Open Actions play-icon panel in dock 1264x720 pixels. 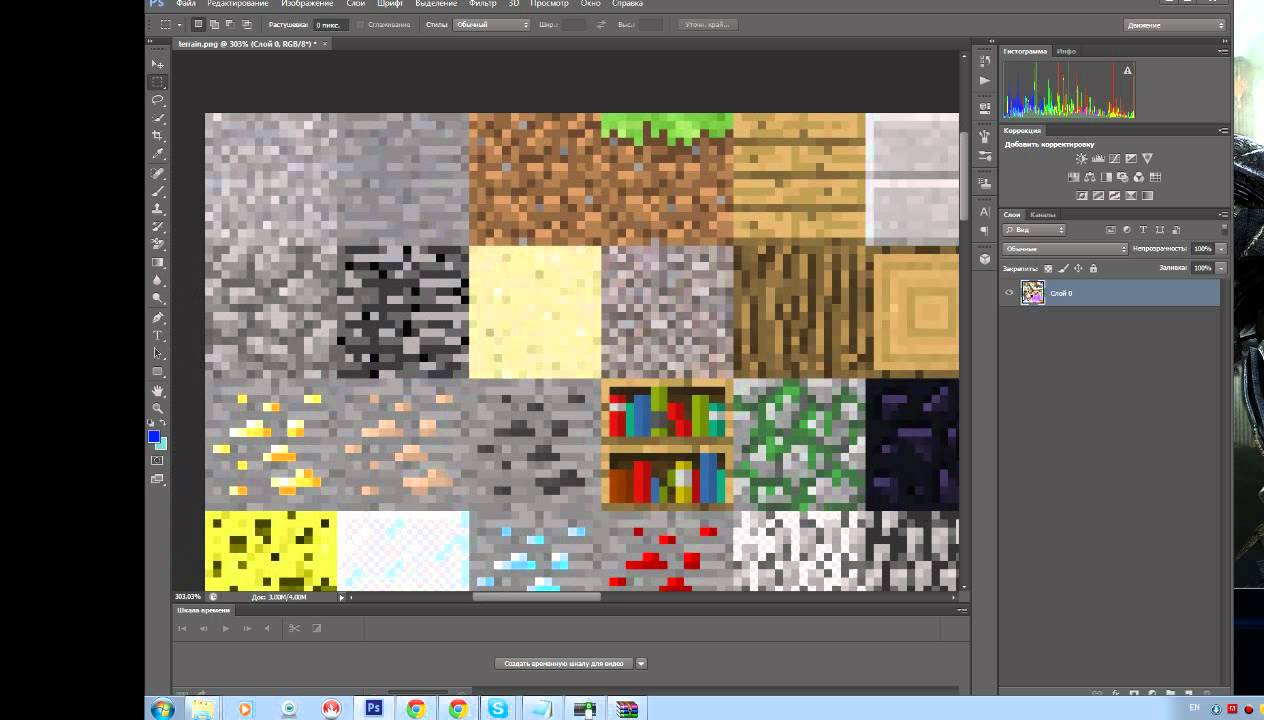[x=985, y=80]
